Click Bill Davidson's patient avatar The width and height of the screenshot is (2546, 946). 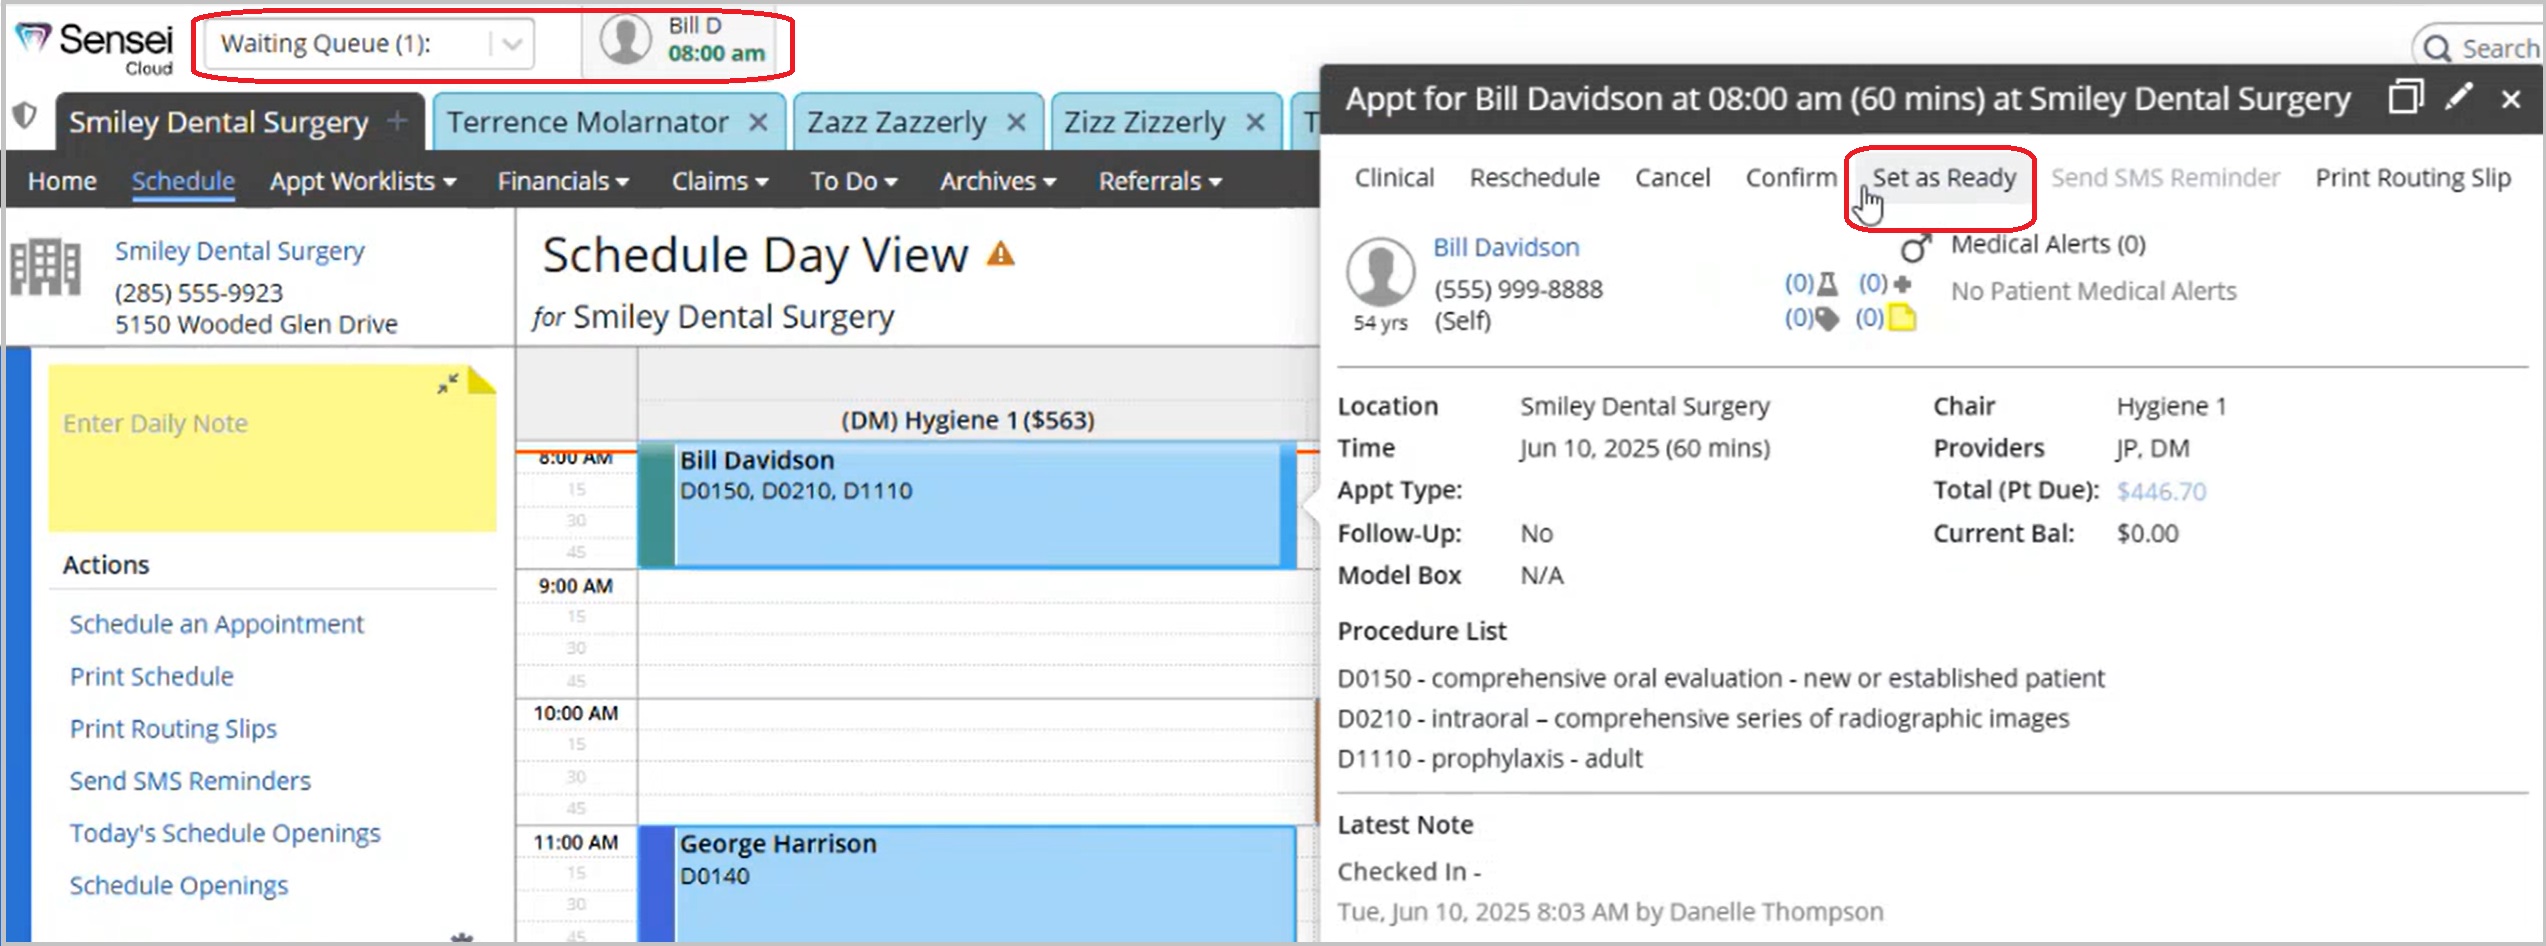[x=1380, y=272]
